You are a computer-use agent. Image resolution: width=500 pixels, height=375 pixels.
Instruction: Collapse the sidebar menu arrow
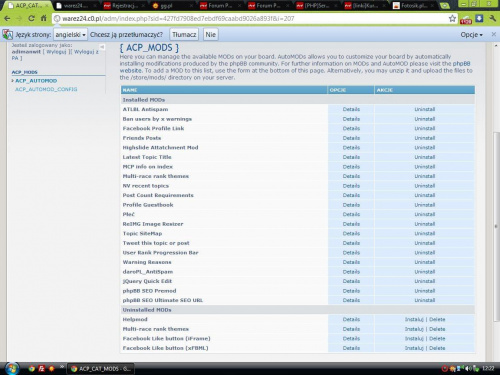point(102,47)
